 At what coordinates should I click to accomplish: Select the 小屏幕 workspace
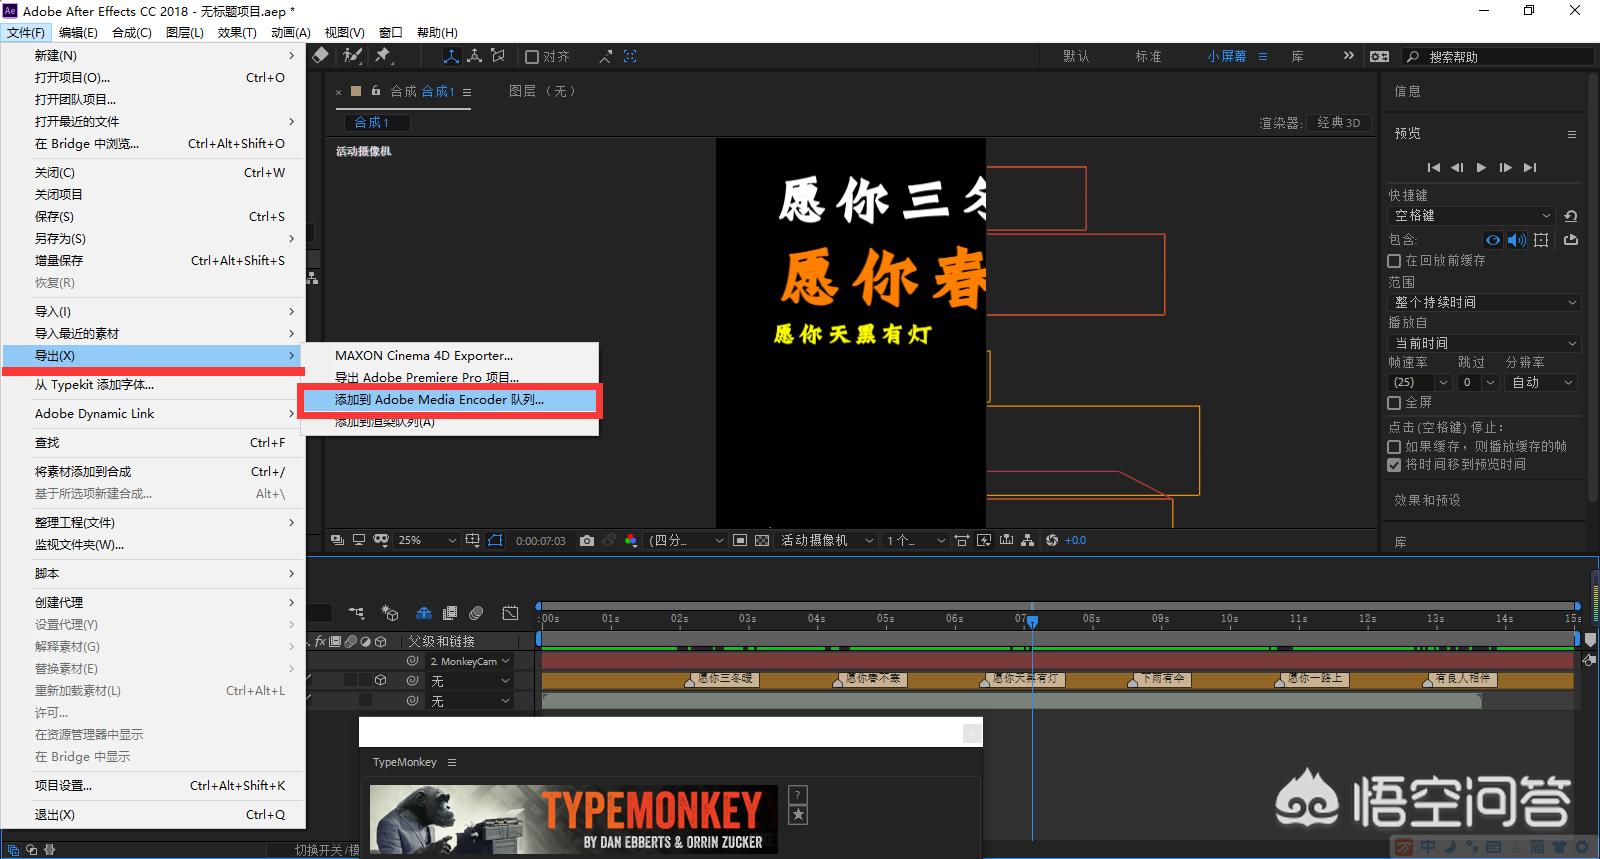point(1227,57)
